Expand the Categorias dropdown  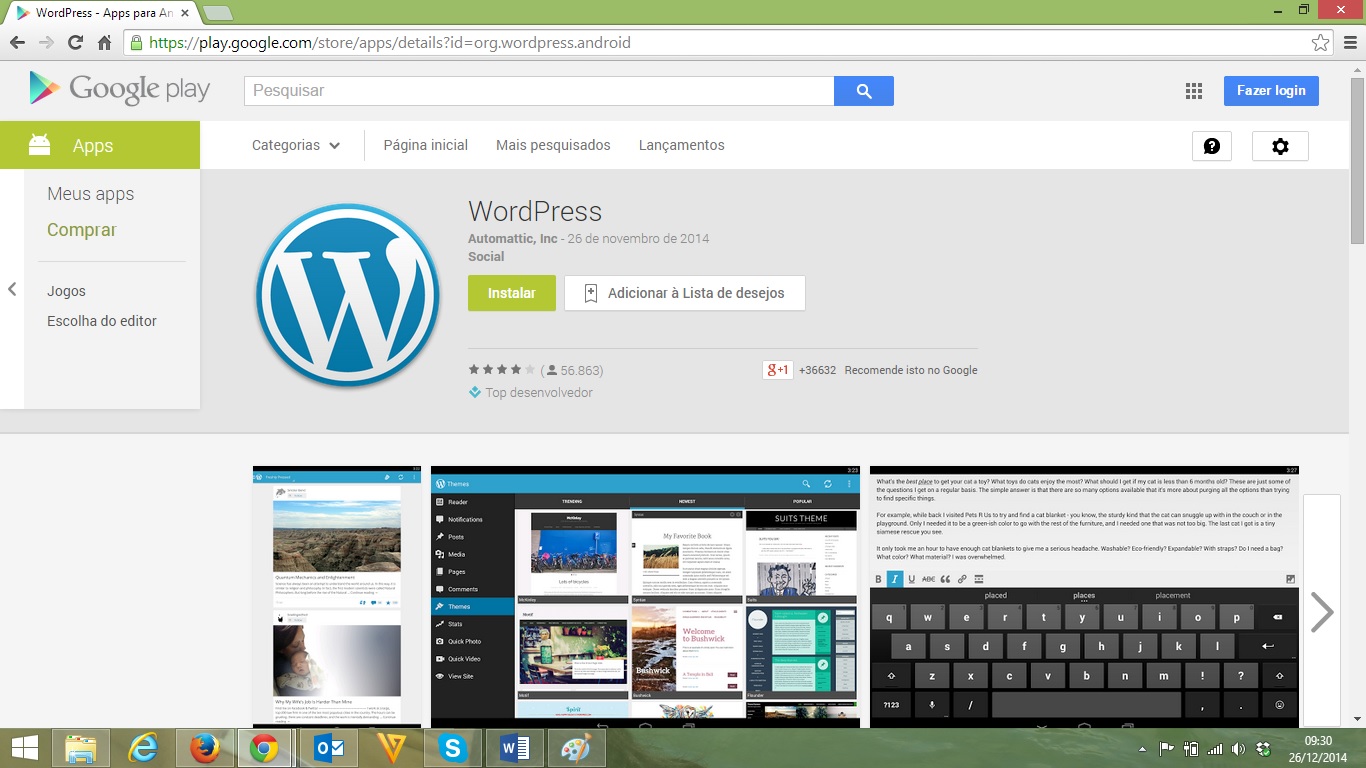(x=296, y=145)
